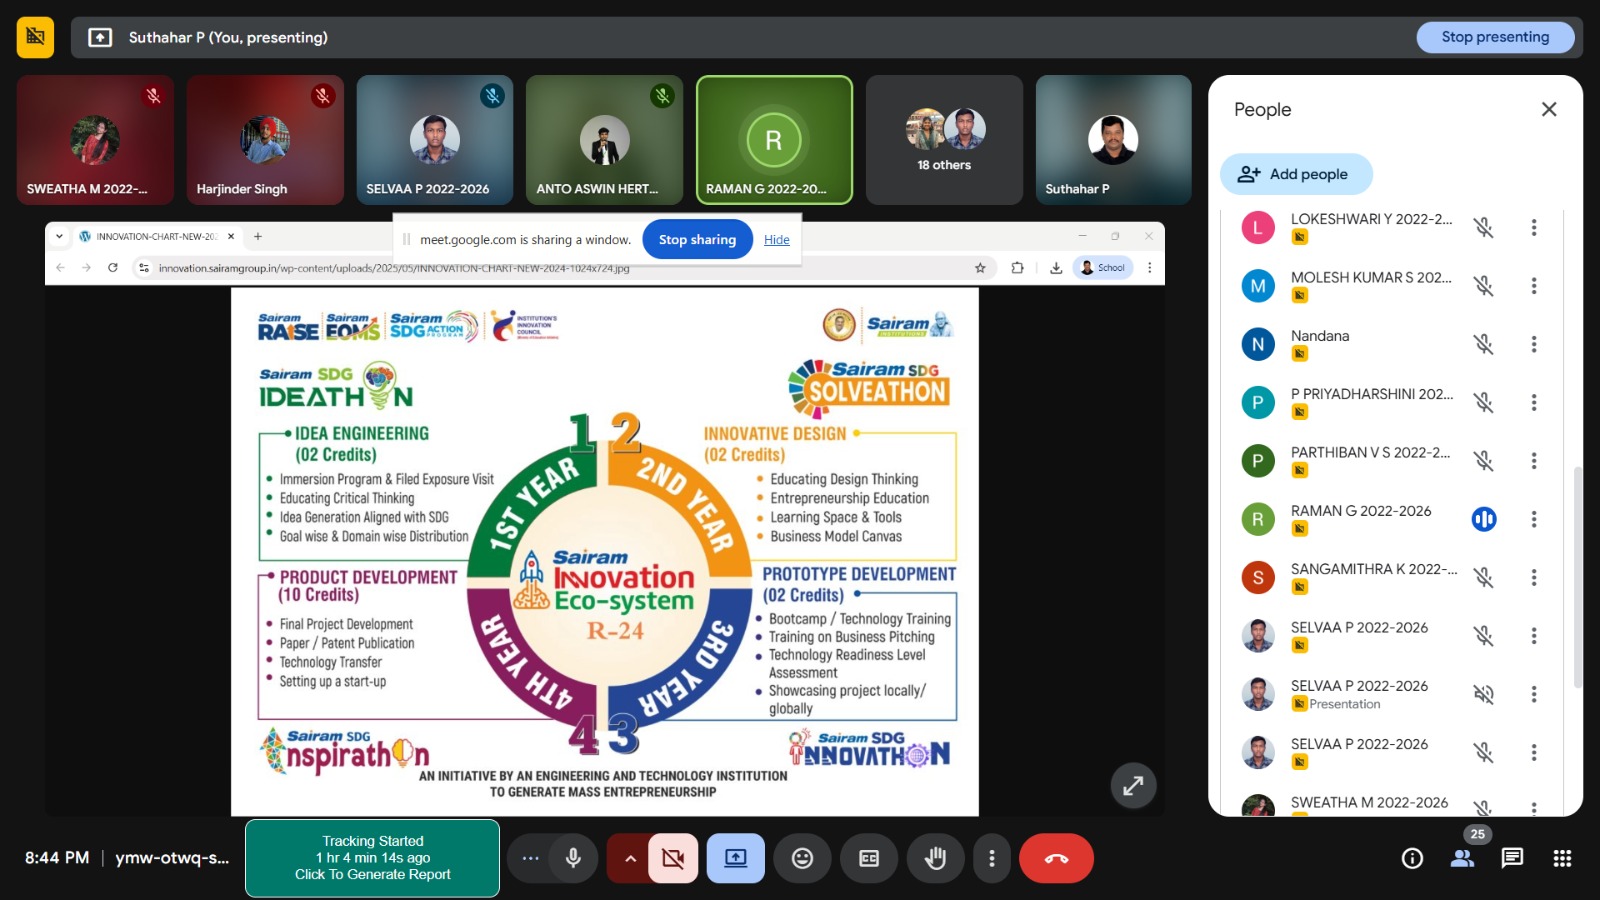1600x900 pixels.
Task: Open audio settings with the up chevron
Action: pyautogui.click(x=630, y=858)
